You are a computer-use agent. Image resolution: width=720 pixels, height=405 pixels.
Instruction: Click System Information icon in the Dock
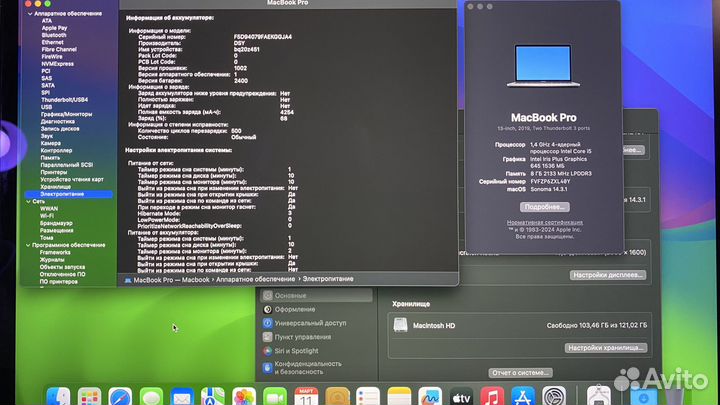pos(598,397)
